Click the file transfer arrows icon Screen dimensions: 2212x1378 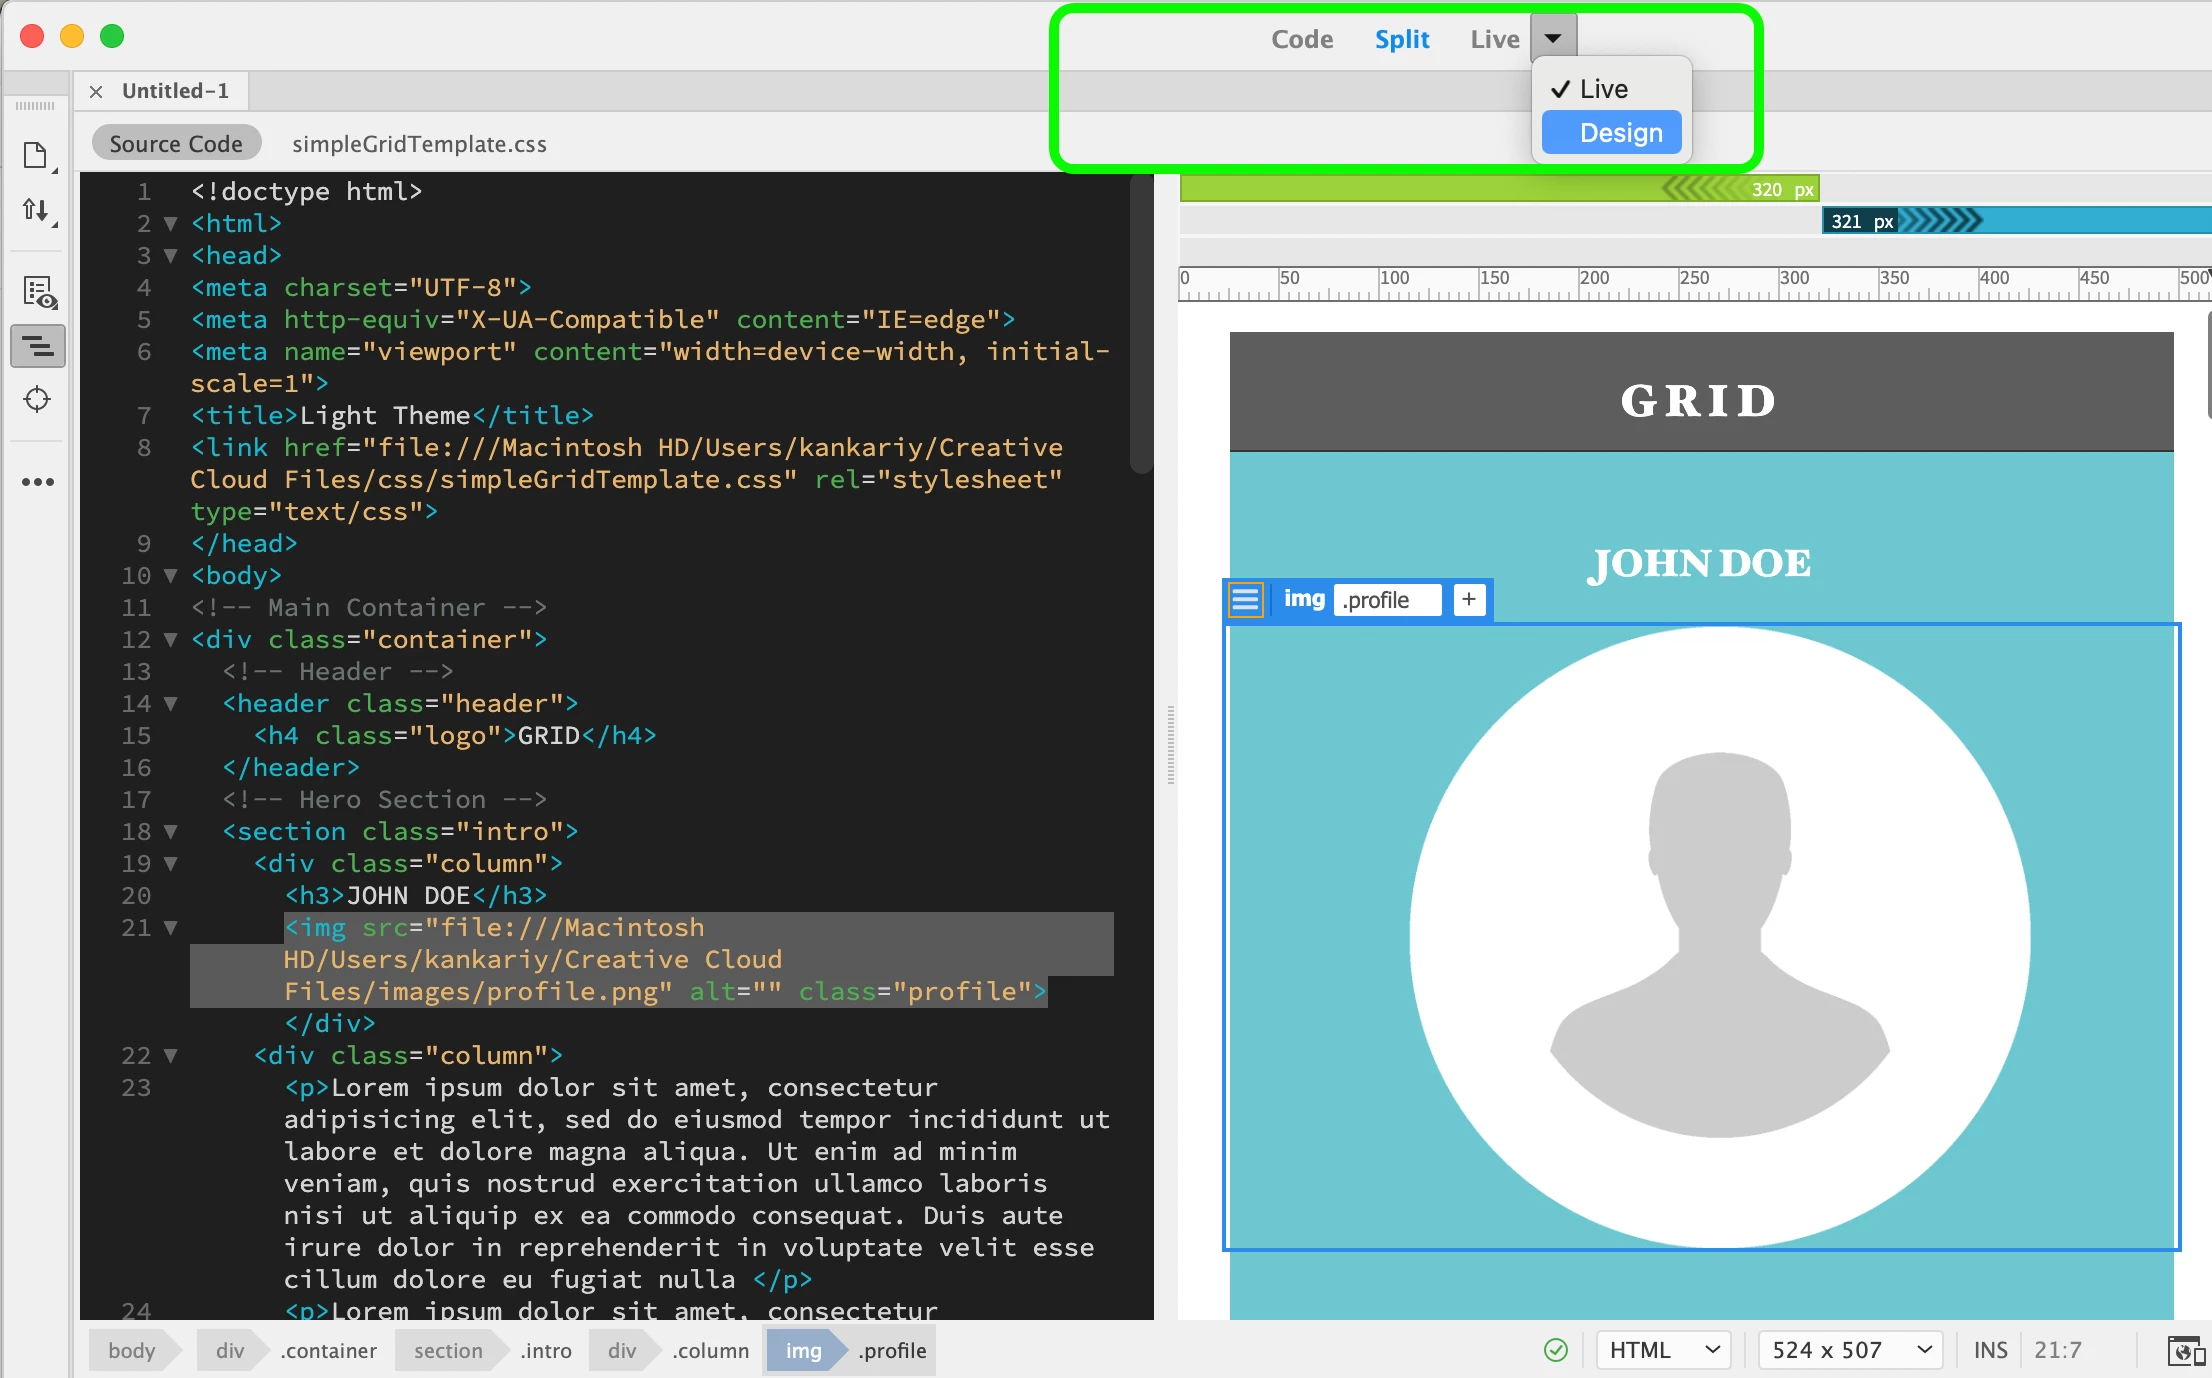tap(37, 211)
